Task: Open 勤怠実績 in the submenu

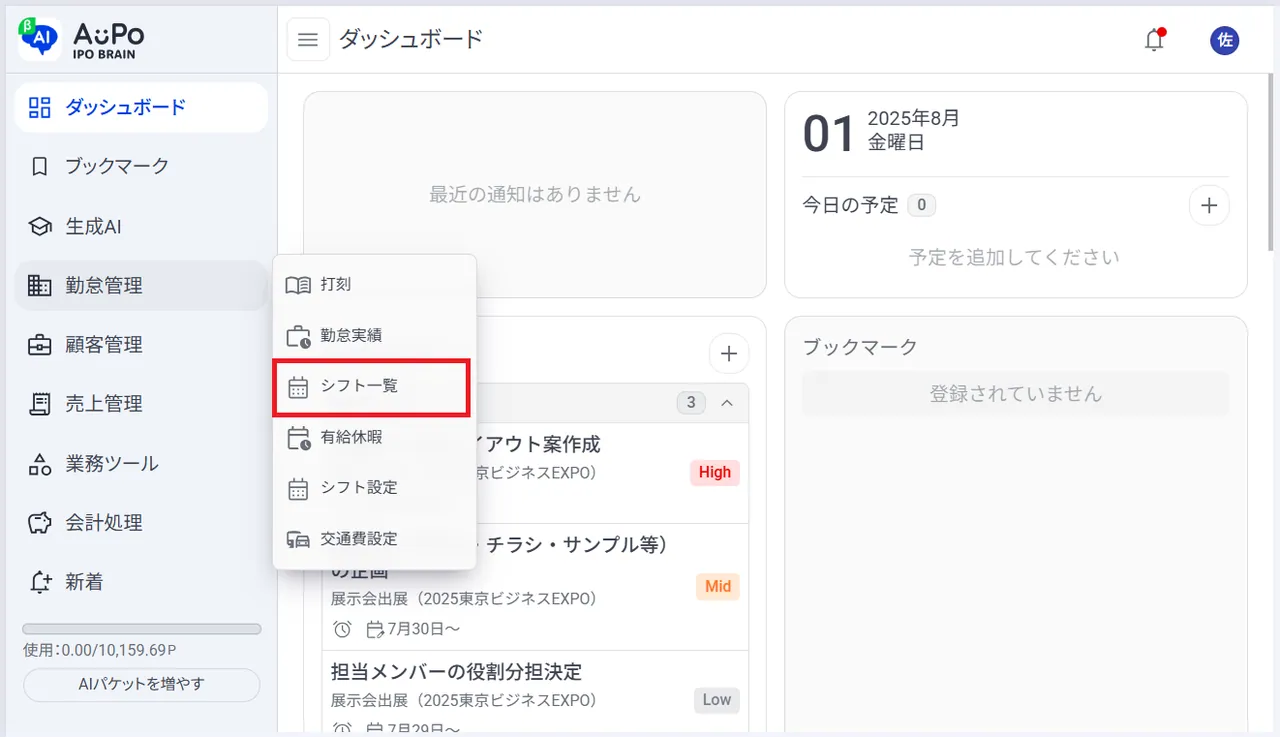Action: pos(372,335)
